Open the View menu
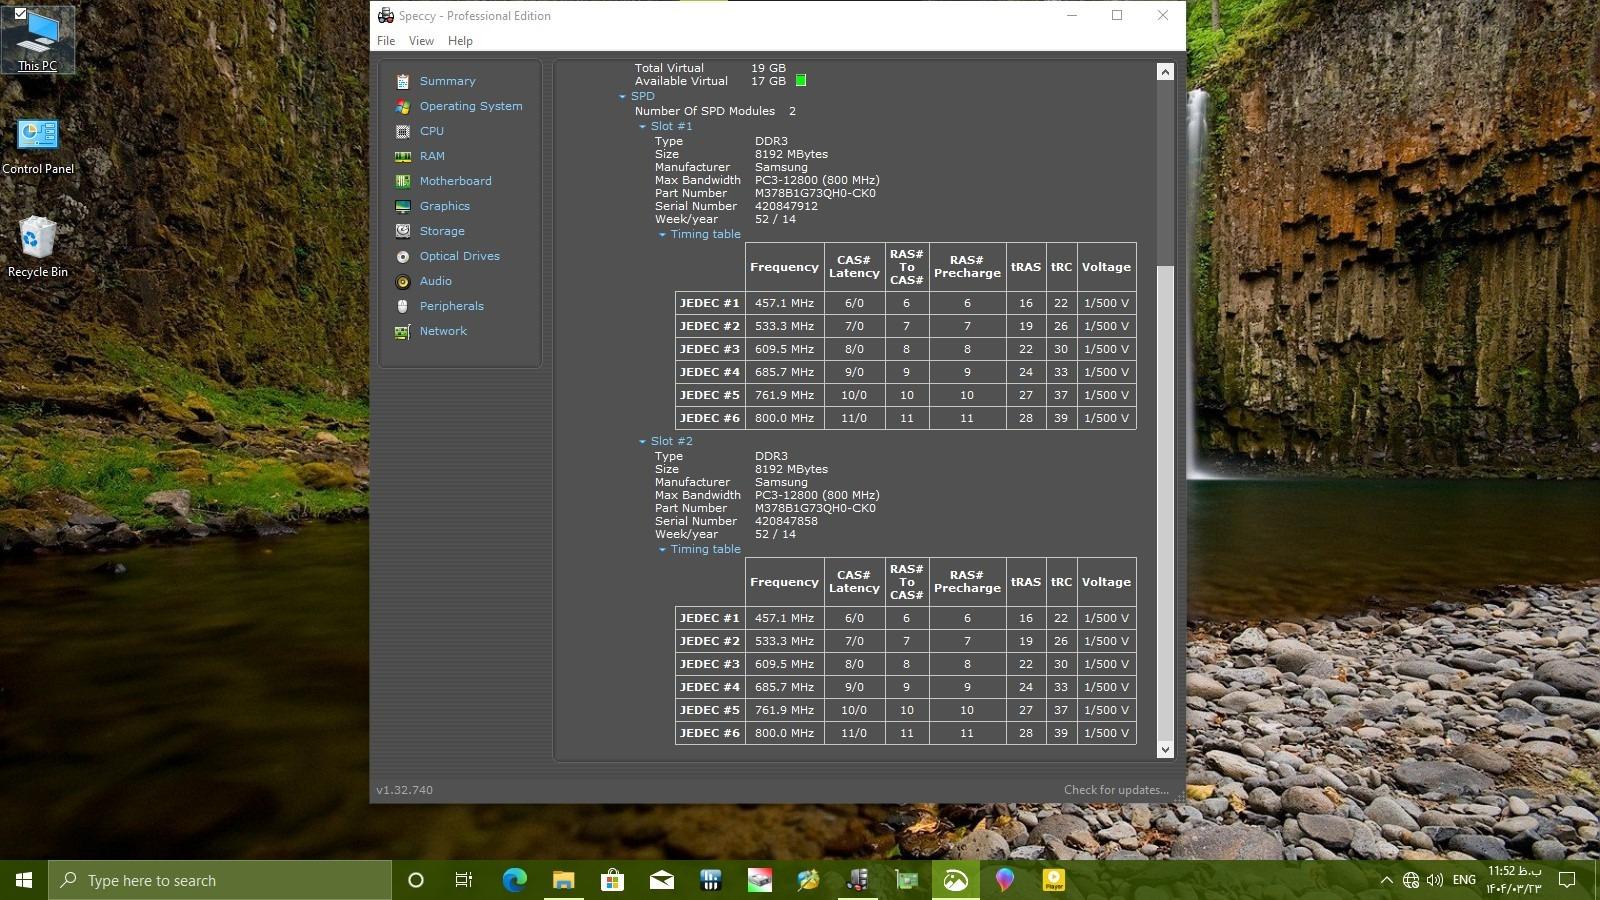This screenshot has width=1600, height=900. (421, 41)
